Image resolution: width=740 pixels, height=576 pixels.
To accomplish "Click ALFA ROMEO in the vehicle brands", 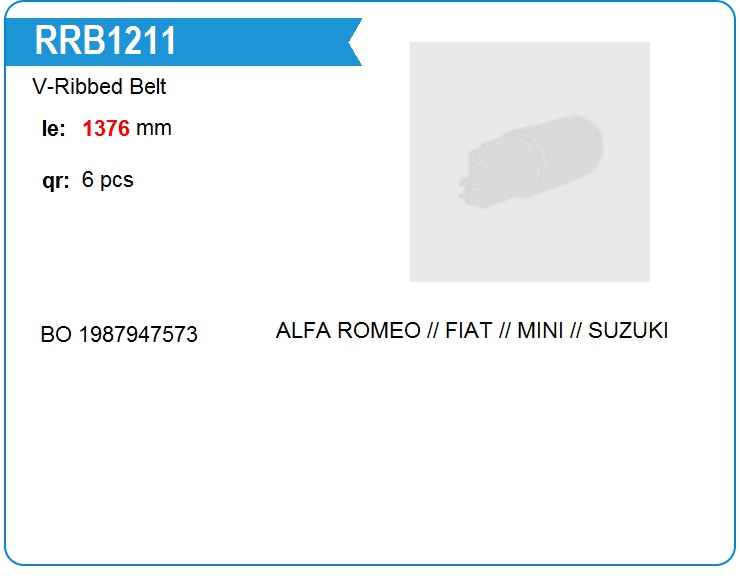I will [x=348, y=330].
